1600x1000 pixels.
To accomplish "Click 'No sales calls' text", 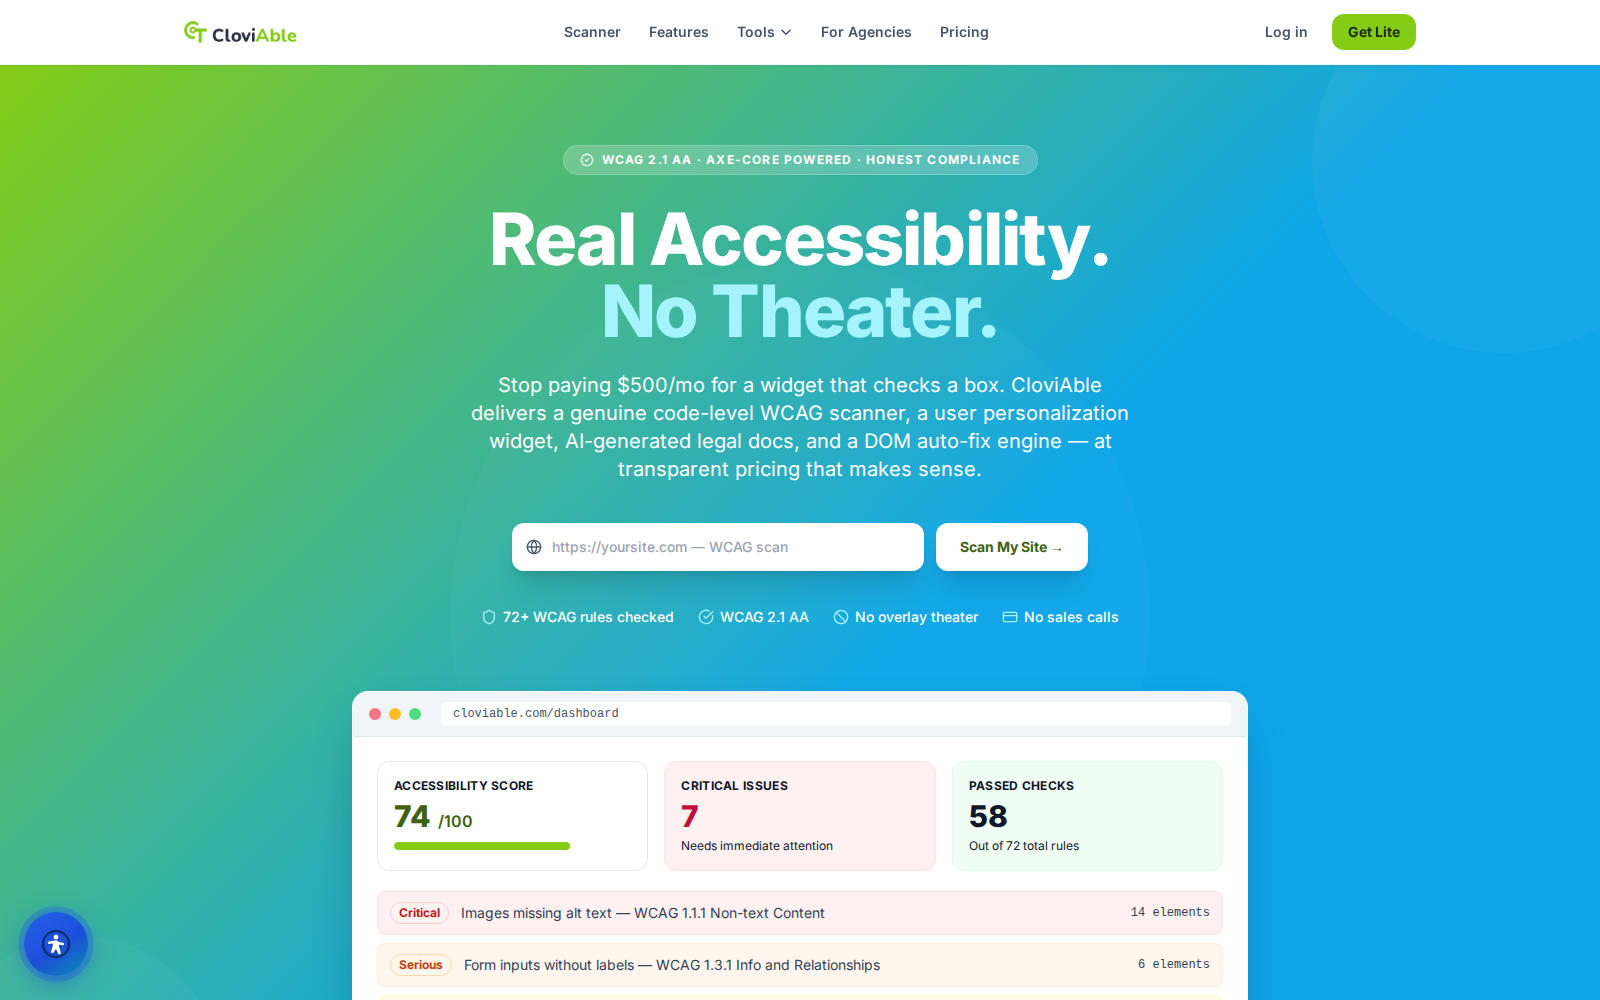I will pyautogui.click(x=1071, y=617).
